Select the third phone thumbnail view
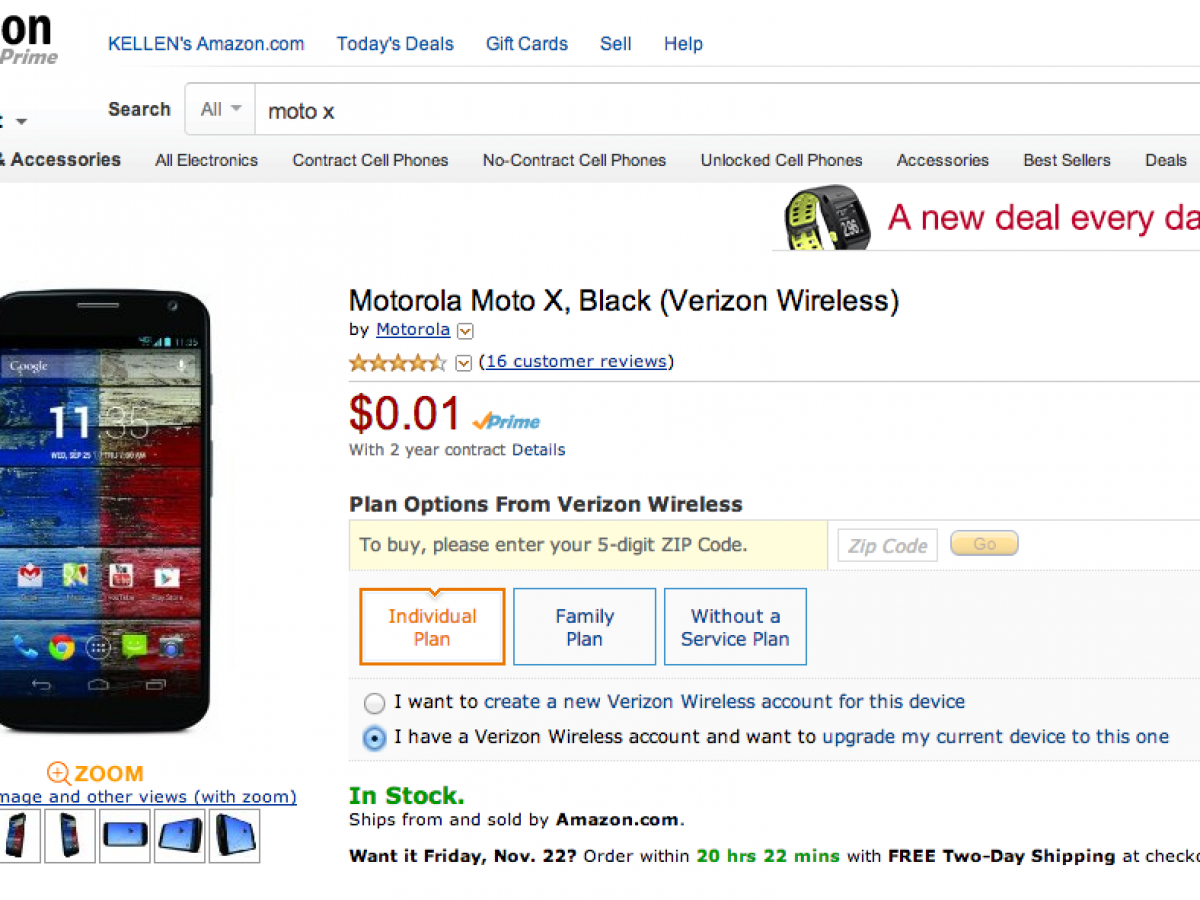Image resolution: width=1200 pixels, height=900 pixels. (124, 835)
